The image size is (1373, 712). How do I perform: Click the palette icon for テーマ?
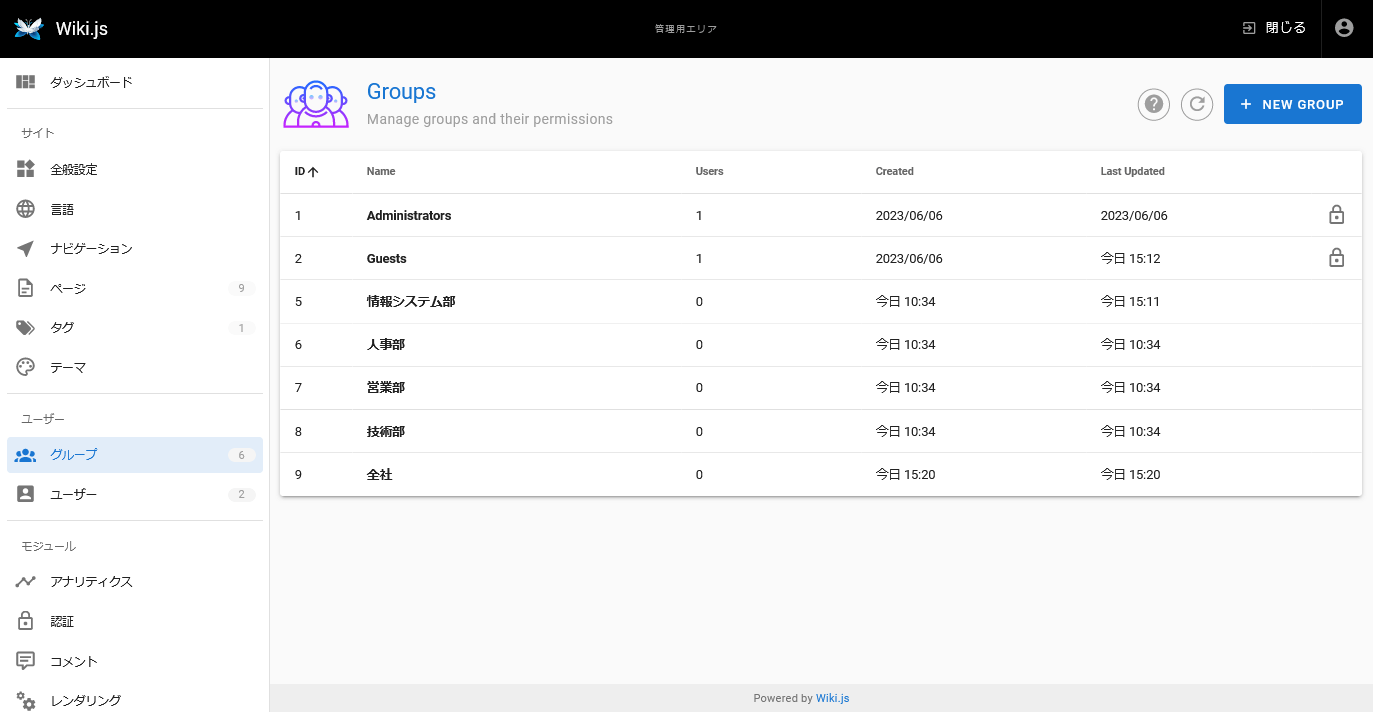[x=26, y=367]
